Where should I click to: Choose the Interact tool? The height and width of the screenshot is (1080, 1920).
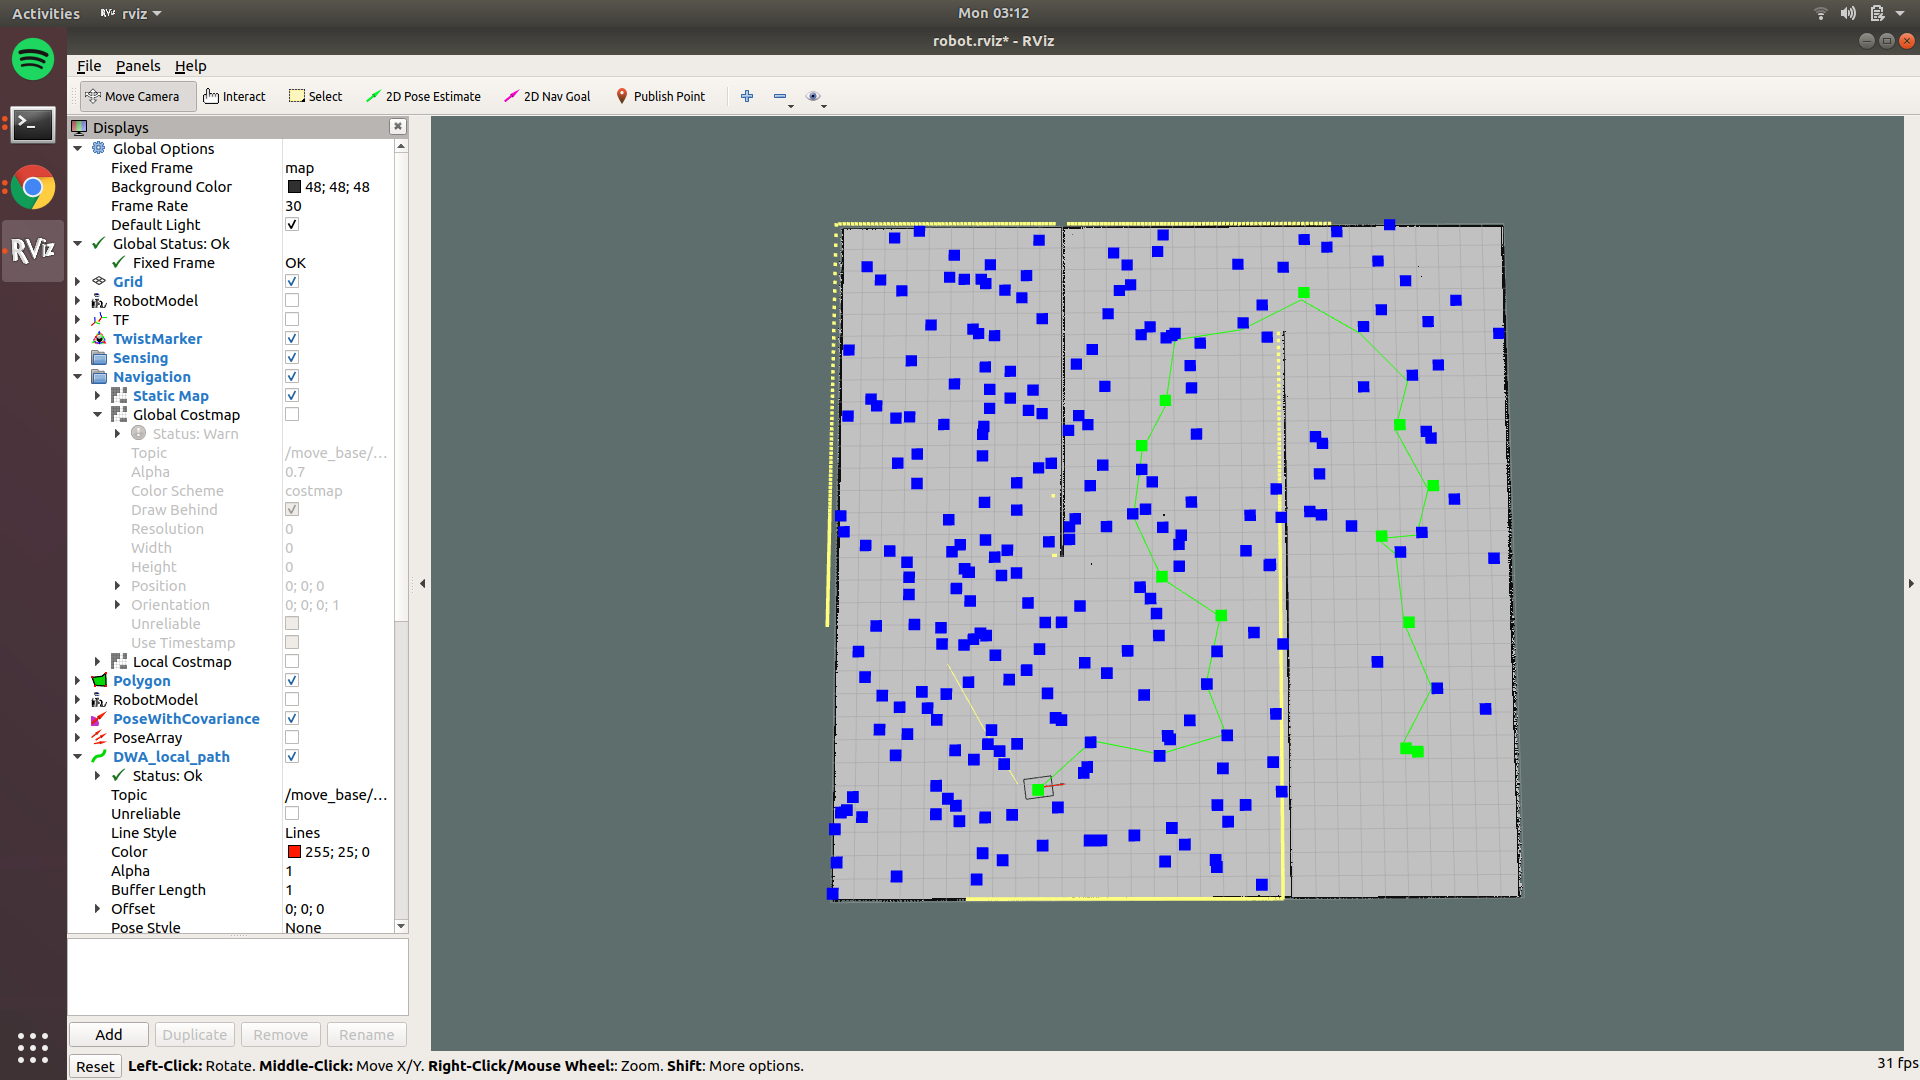(x=234, y=96)
